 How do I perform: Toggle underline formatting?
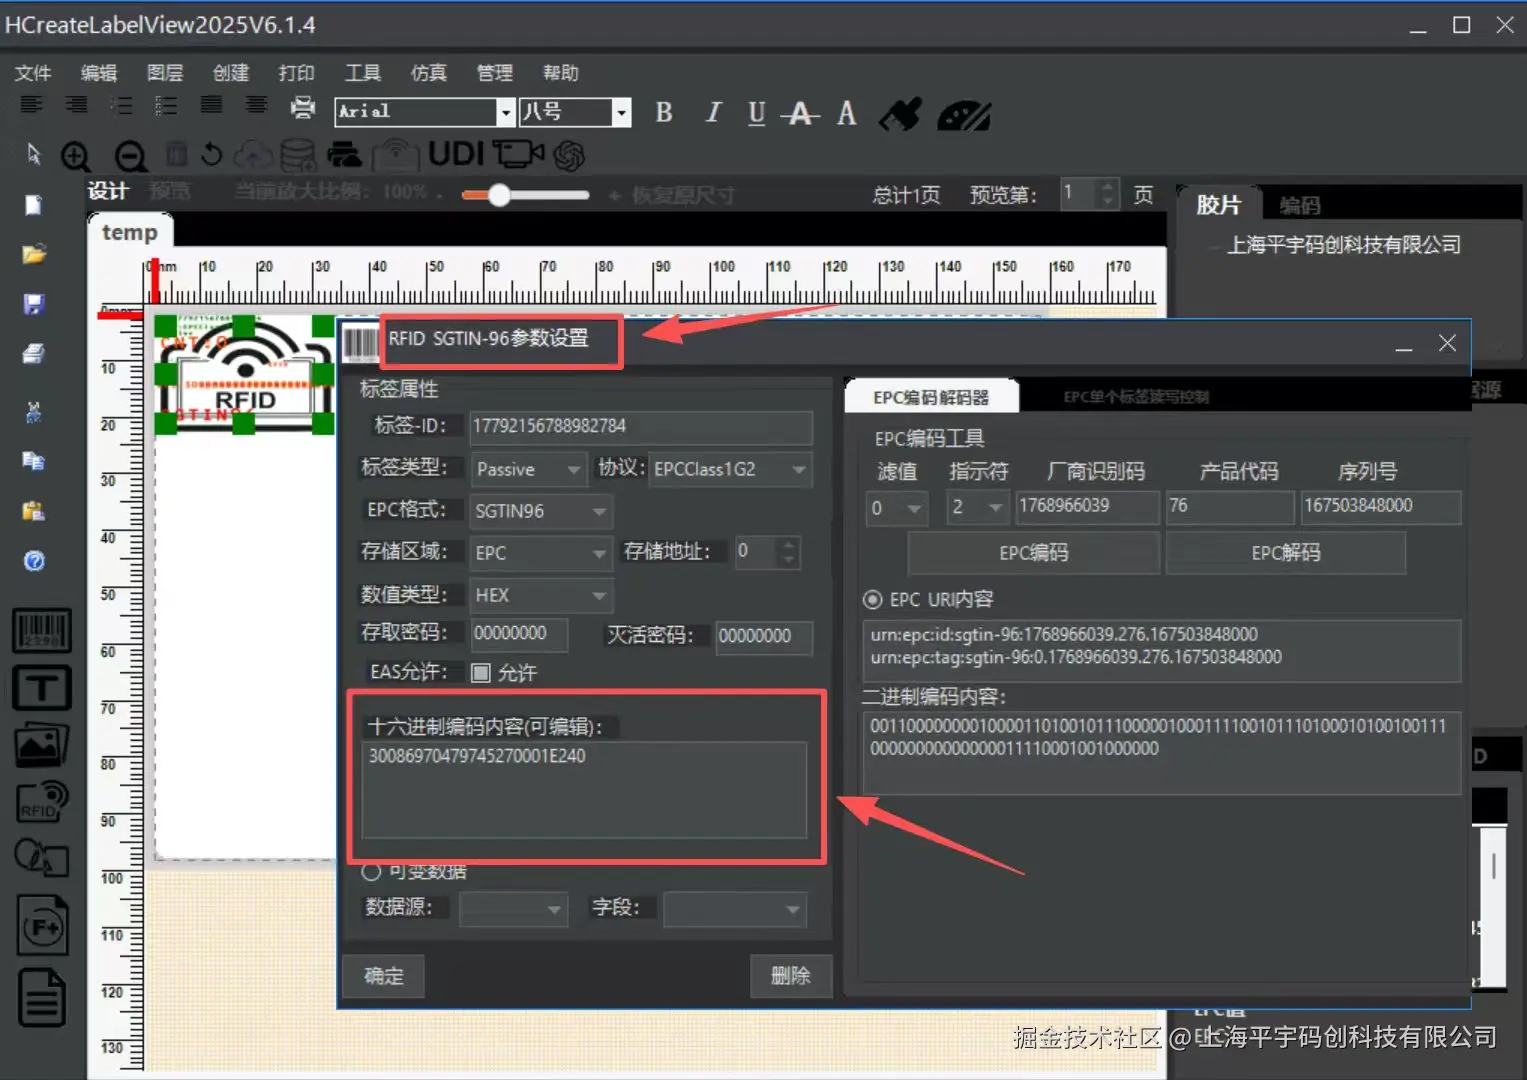coord(757,113)
